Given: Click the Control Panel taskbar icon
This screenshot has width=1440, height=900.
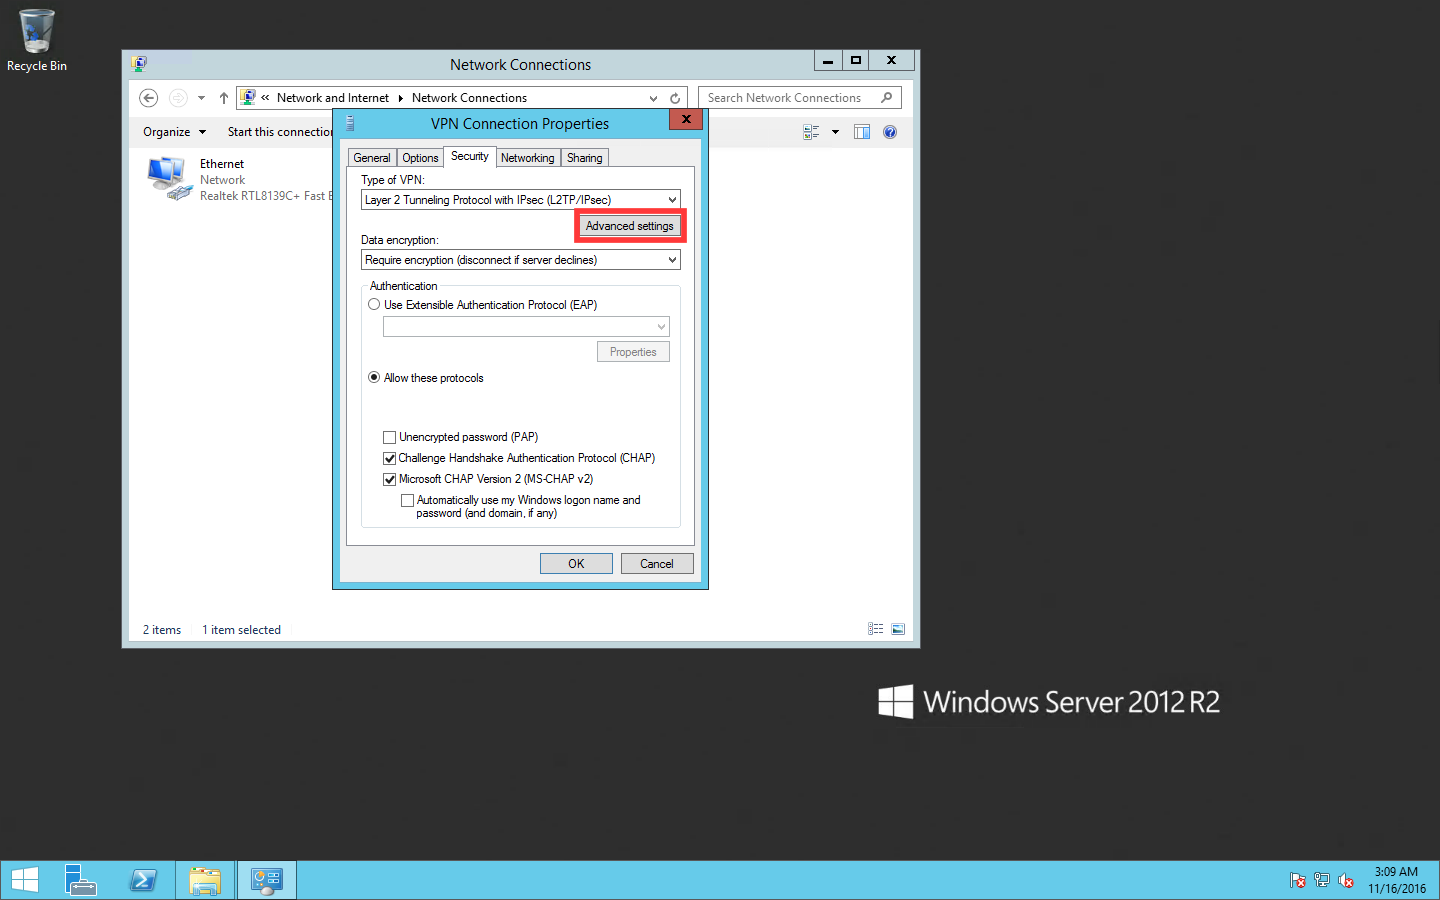Looking at the screenshot, I should tap(267, 880).
